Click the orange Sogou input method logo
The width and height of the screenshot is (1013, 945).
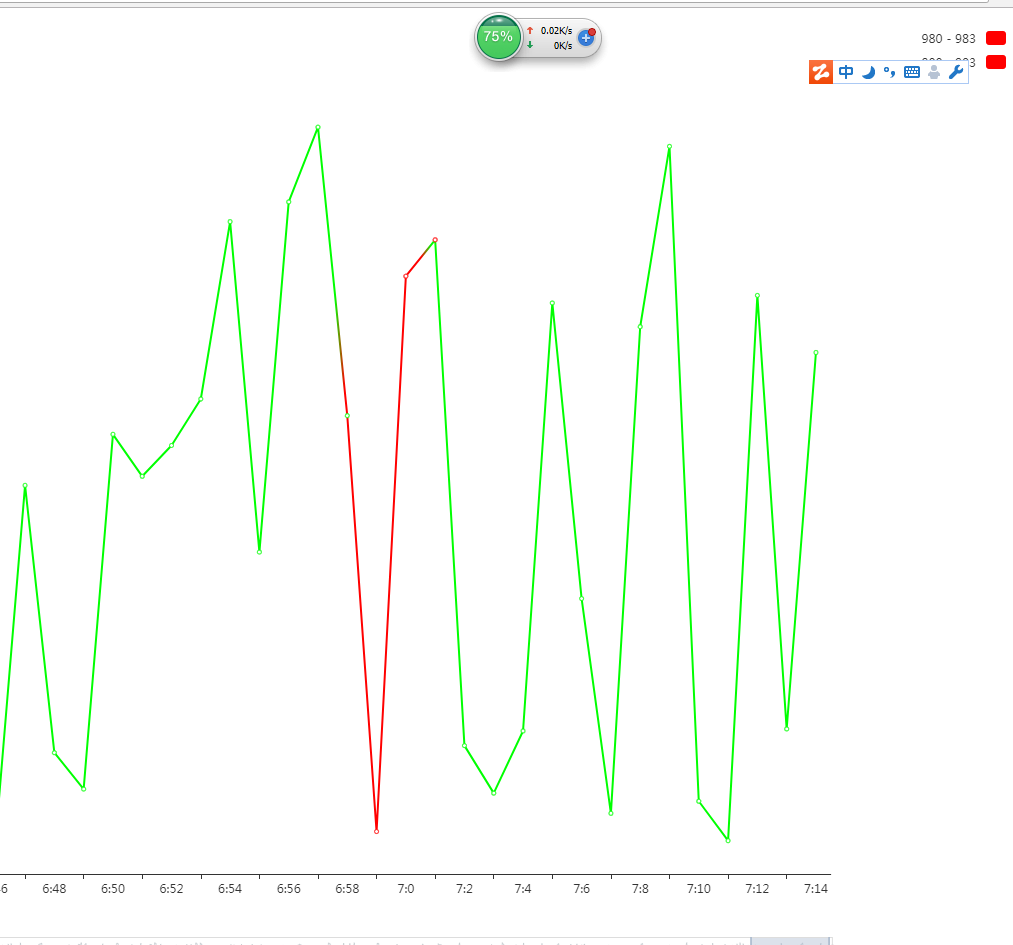[x=820, y=72]
